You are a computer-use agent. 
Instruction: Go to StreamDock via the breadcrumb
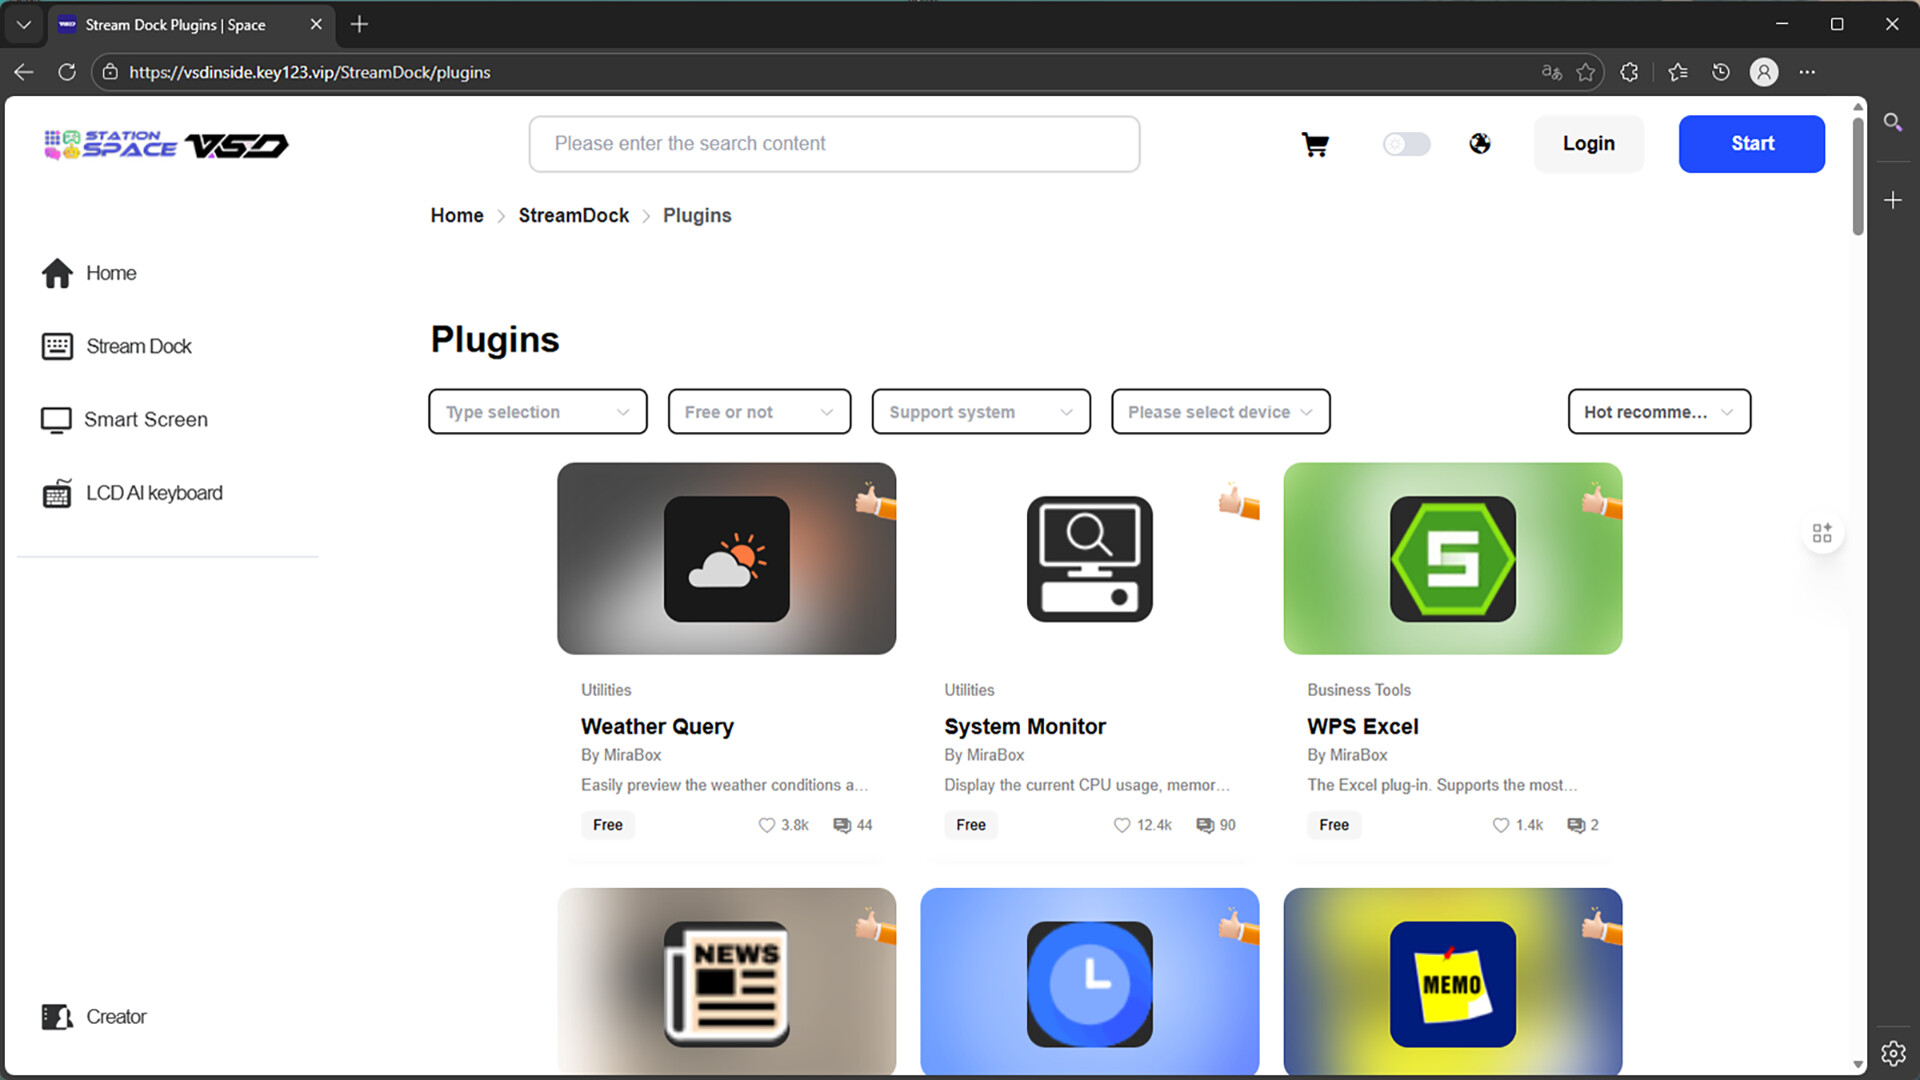[x=573, y=215]
